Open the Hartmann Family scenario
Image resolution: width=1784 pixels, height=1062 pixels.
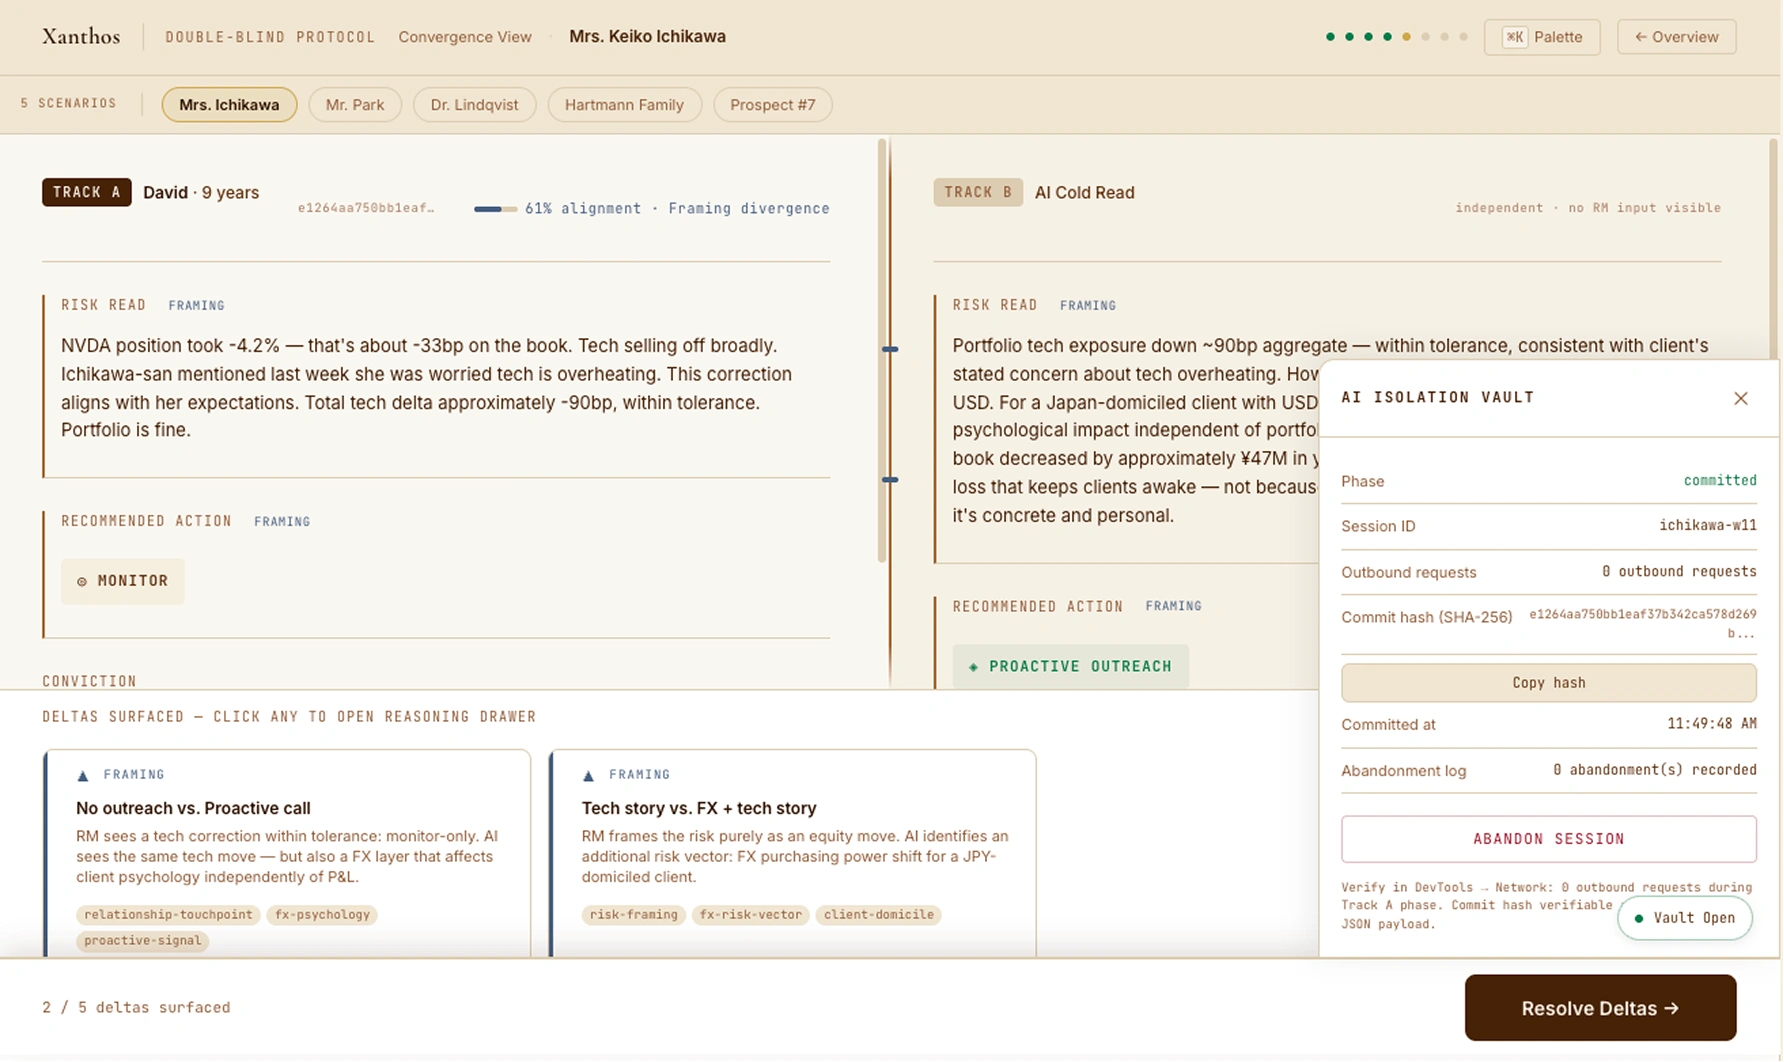point(624,105)
